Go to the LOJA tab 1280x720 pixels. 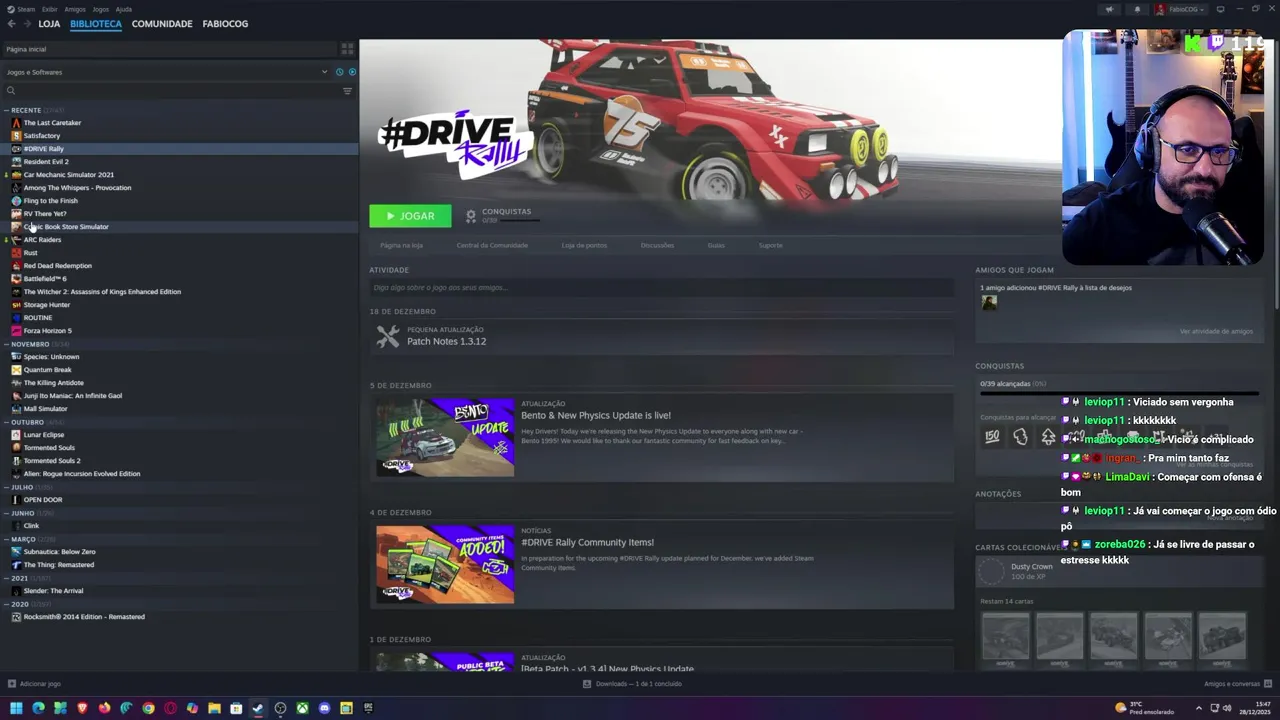pyautogui.click(x=49, y=23)
